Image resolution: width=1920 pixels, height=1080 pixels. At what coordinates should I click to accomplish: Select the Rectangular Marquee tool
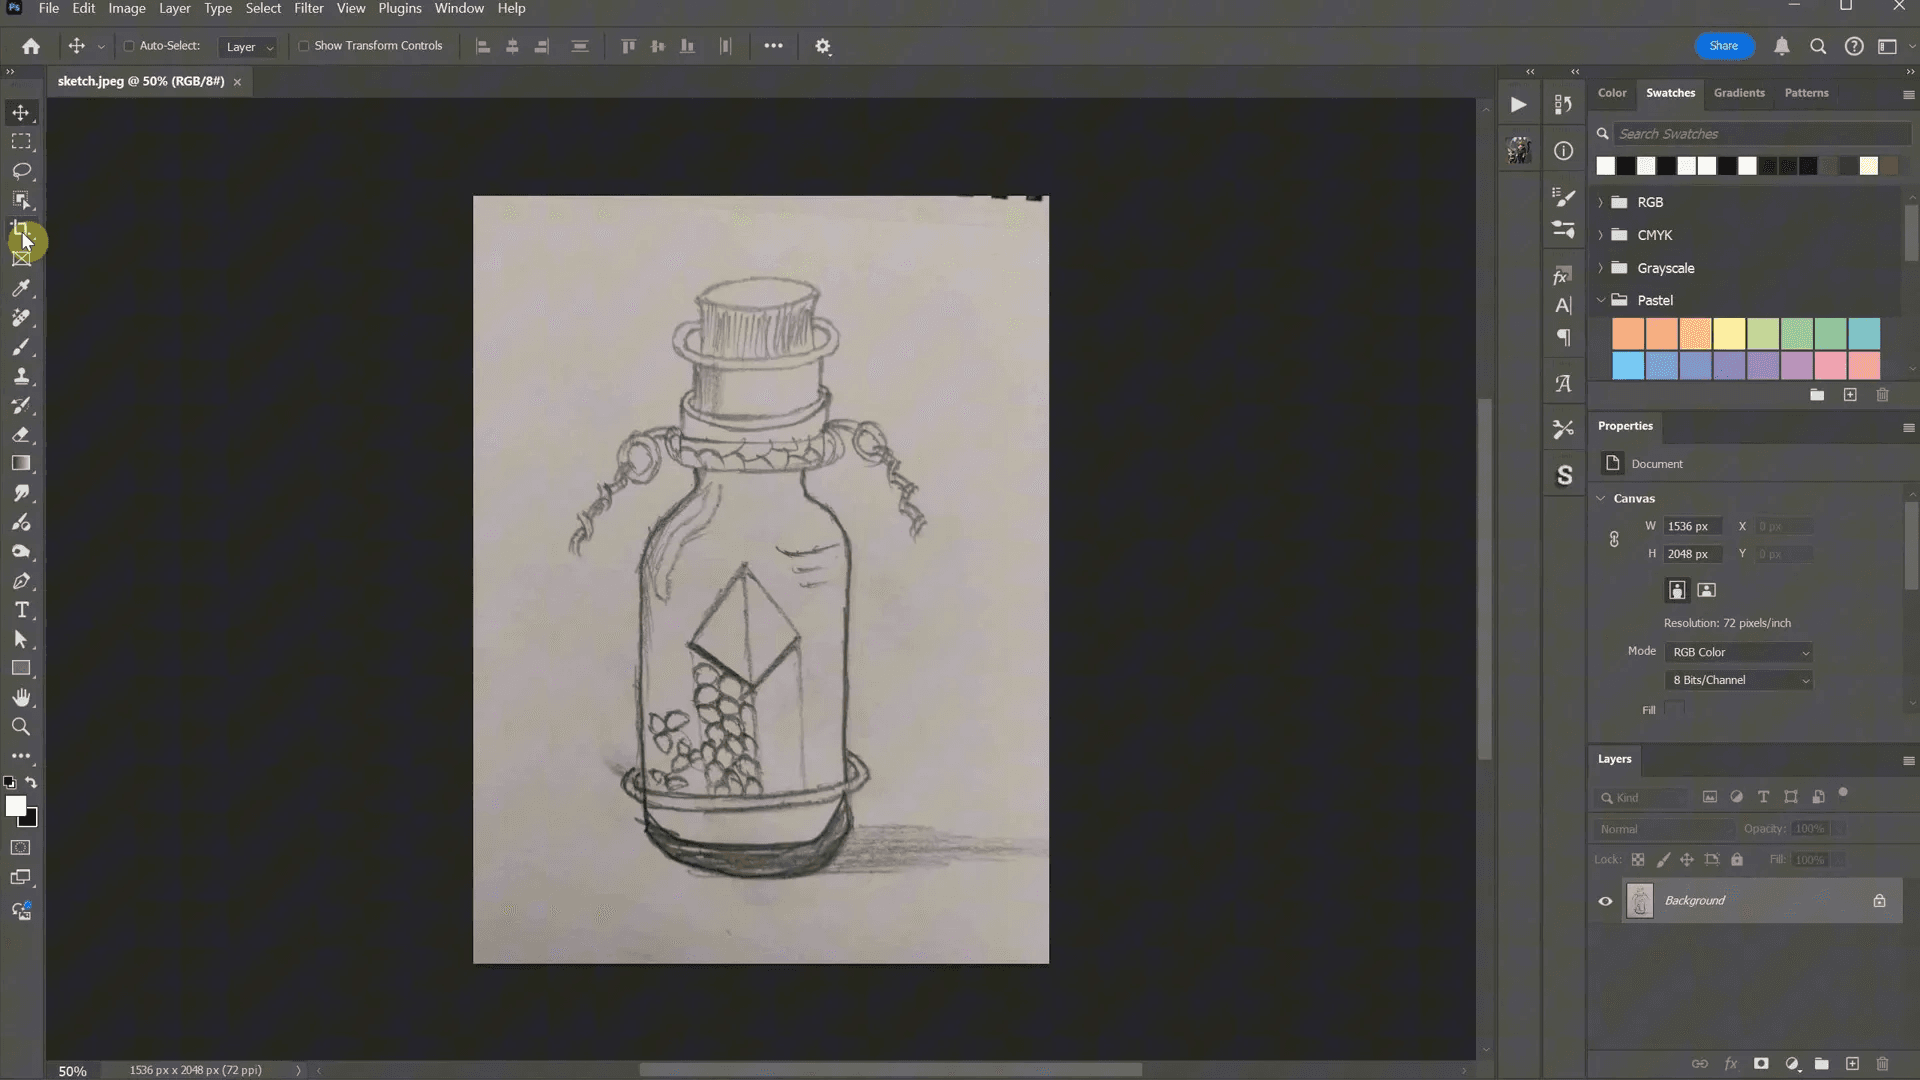(21, 142)
